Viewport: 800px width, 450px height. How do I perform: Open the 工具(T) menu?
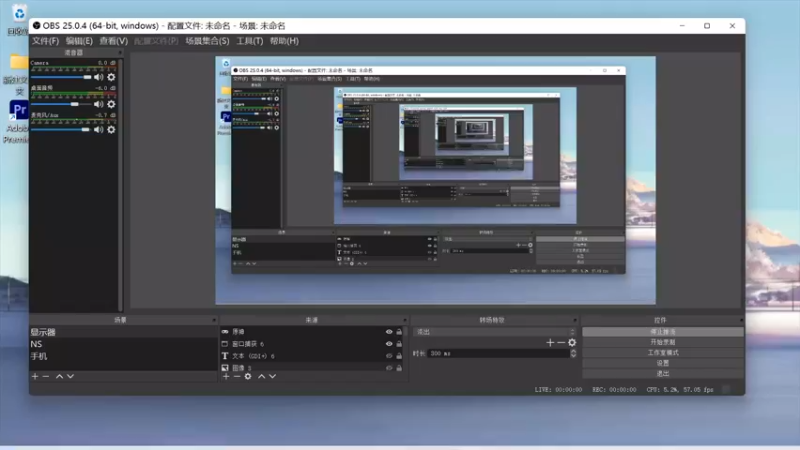pyautogui.click(x=249, y=41)
